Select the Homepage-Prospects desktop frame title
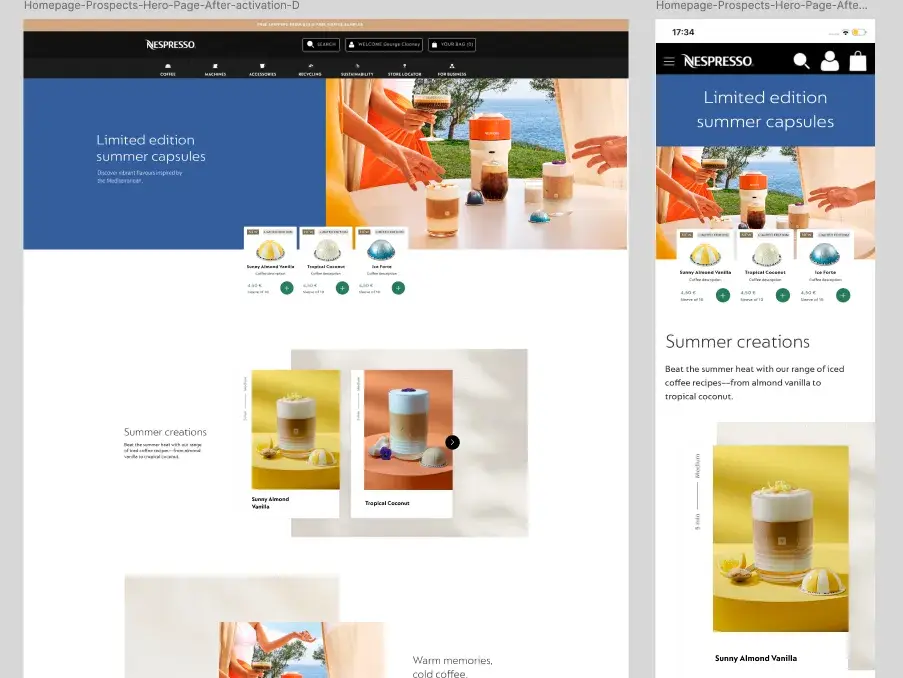 161,6
